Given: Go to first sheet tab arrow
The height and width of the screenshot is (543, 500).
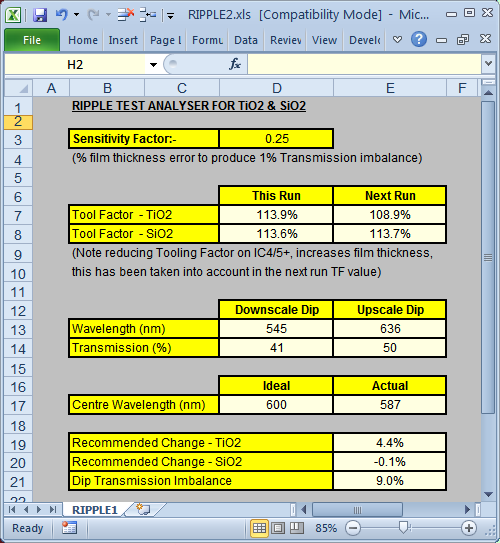Looking at the screenshot, I should click(12, 509).
